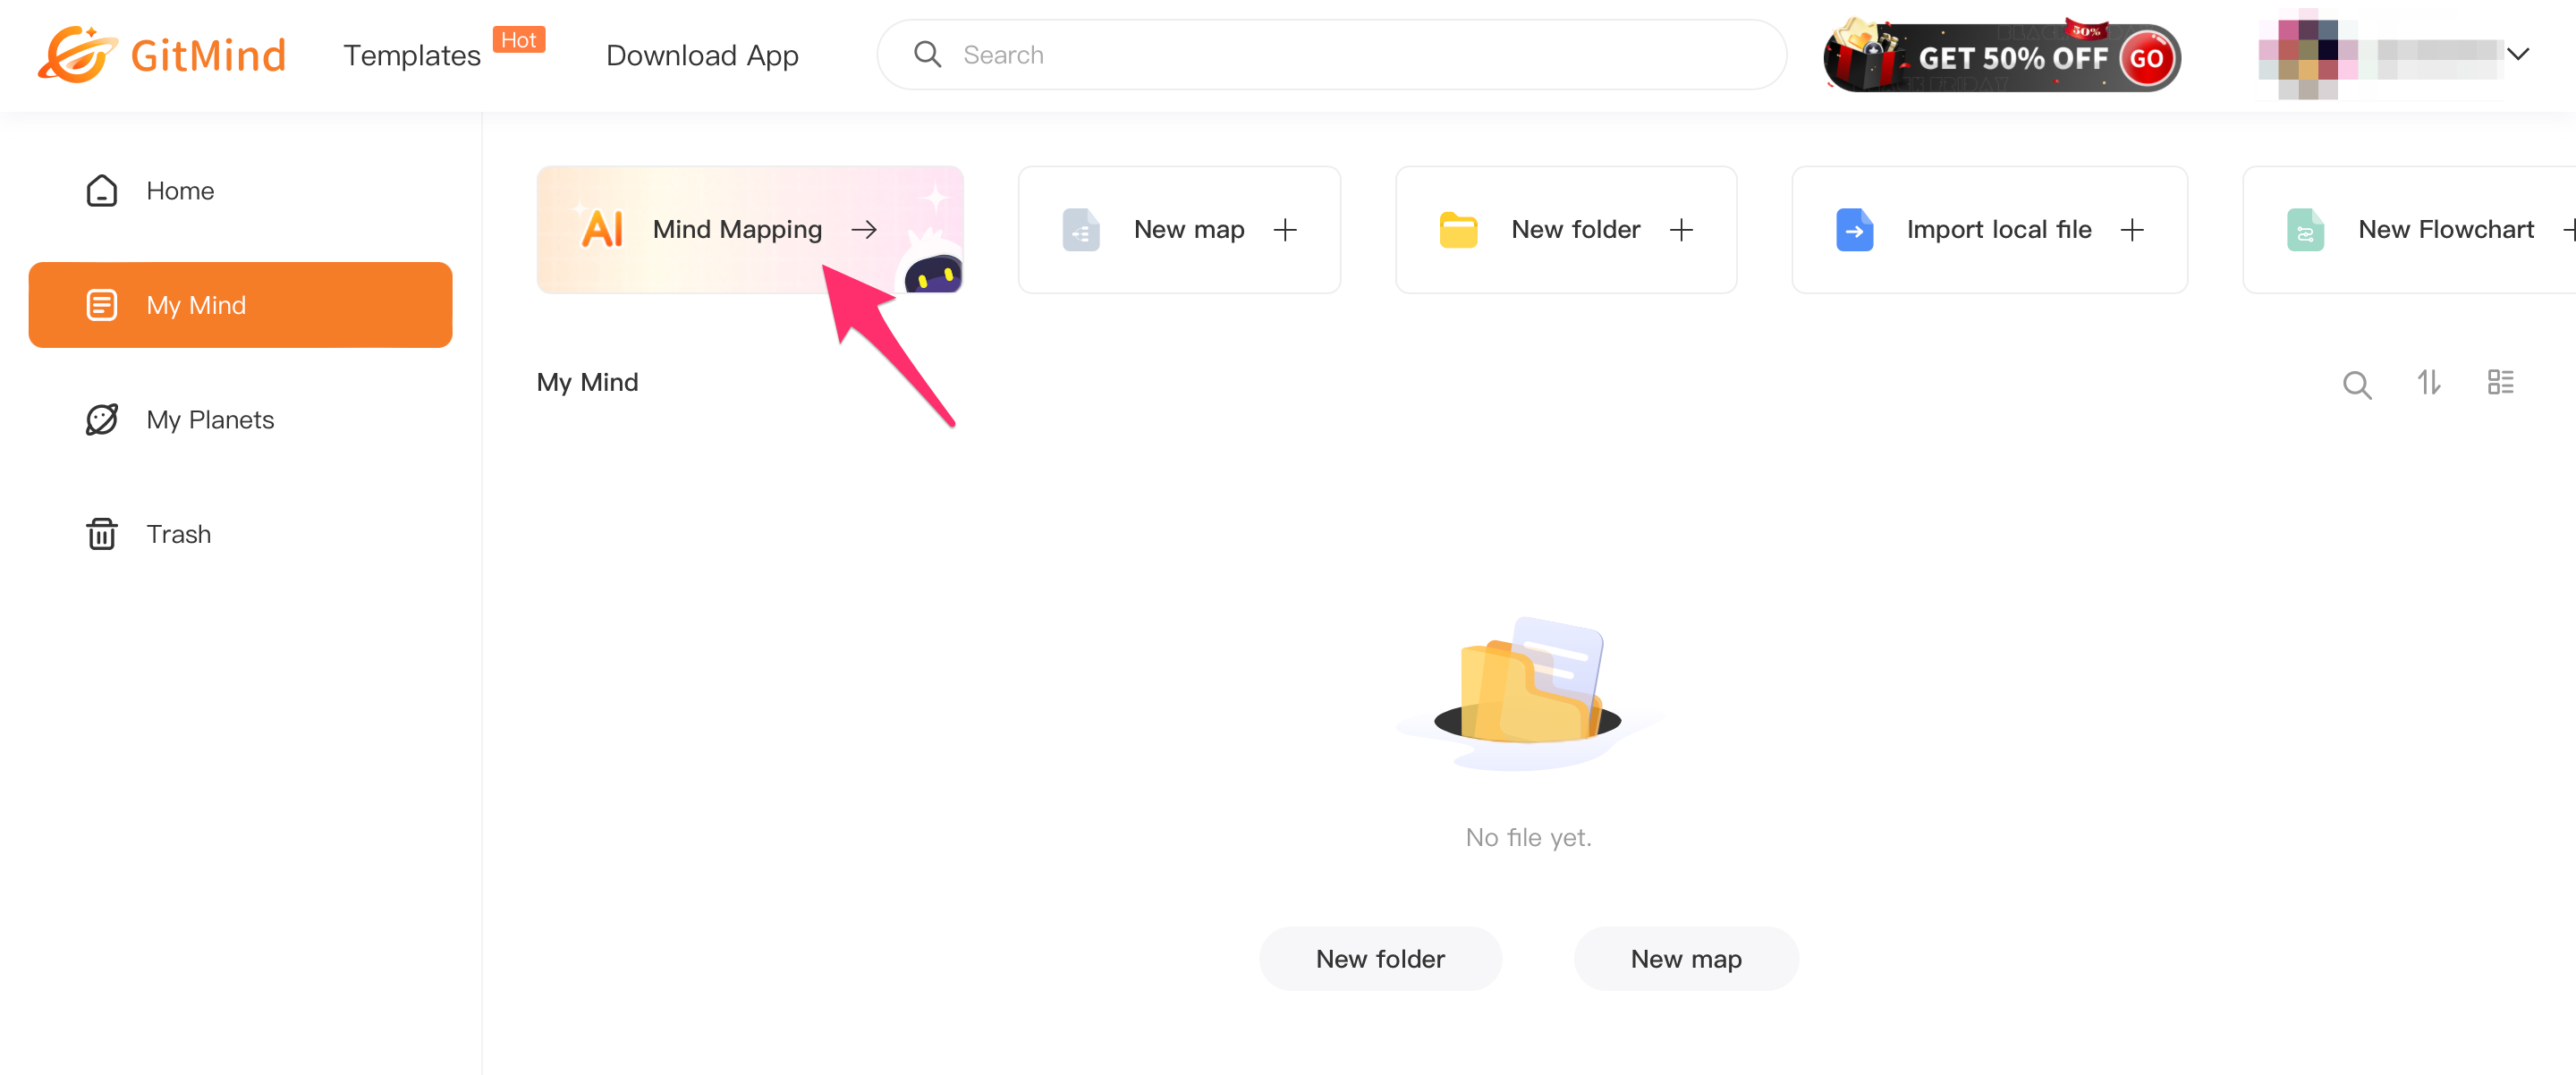Open the Templates tab
The image size is (2576, 1075).
tap(411, 55)
